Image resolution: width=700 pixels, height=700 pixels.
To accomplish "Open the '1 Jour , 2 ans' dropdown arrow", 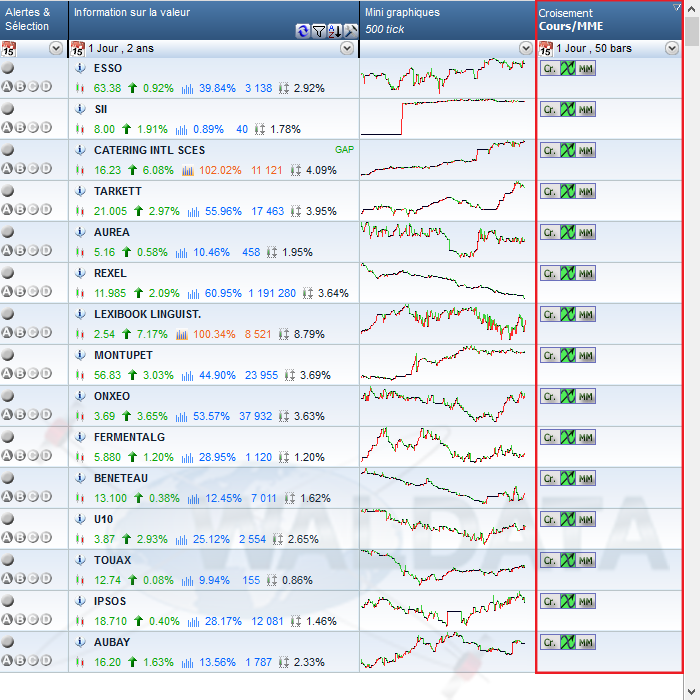I will click(x=347, y=48).
